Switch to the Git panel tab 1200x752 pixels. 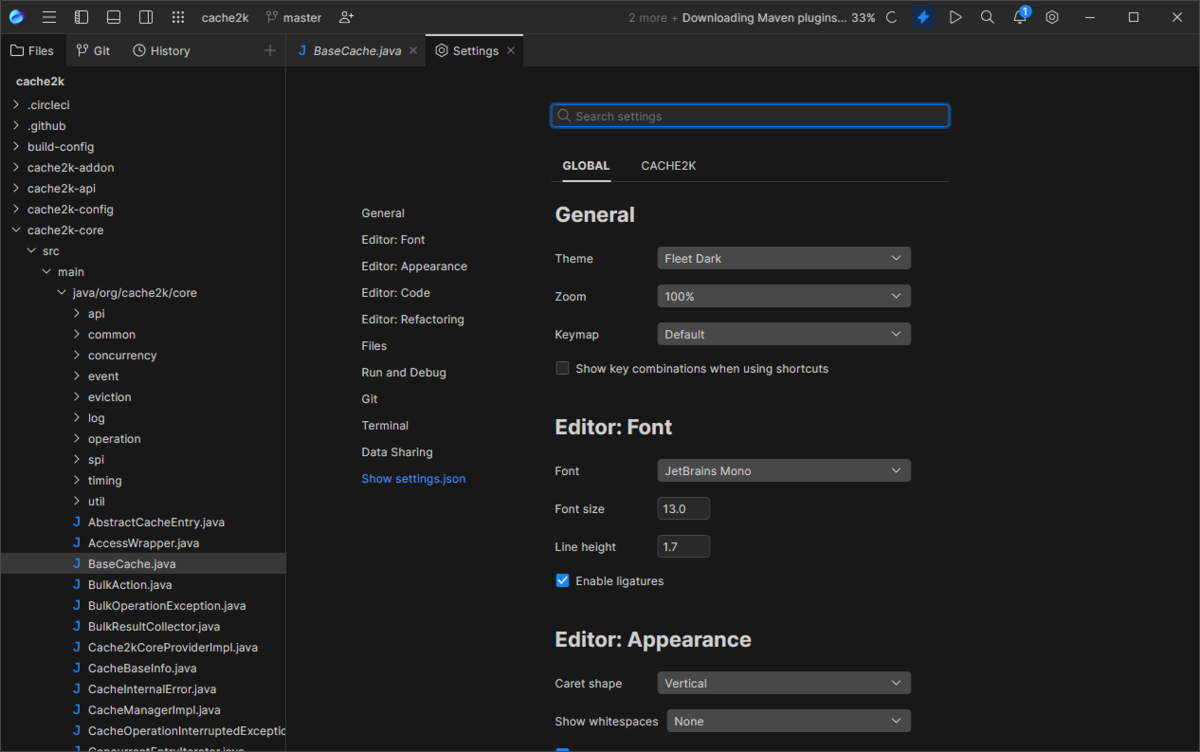click(x=93, y=51)
